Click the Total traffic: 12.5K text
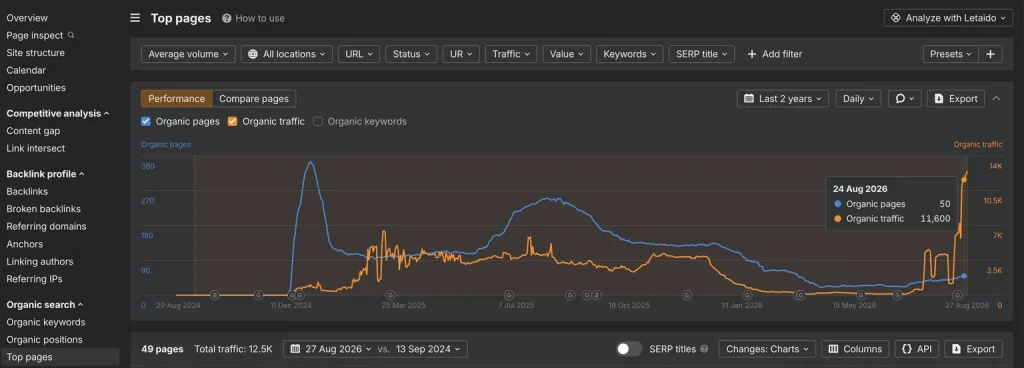Viewport: 1024px width, 368px height. click(x=233, y=349)
